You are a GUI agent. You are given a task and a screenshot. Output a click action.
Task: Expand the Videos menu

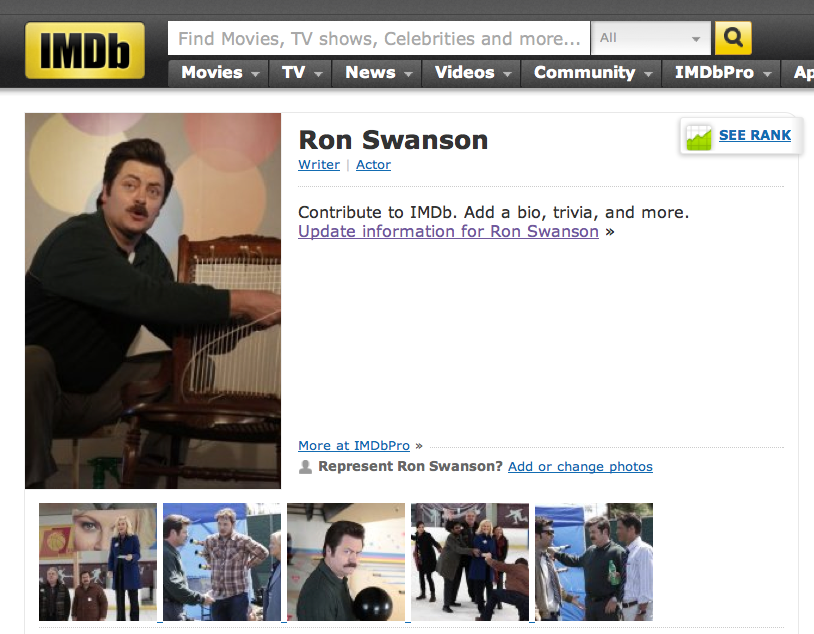[x=471, y=73]
